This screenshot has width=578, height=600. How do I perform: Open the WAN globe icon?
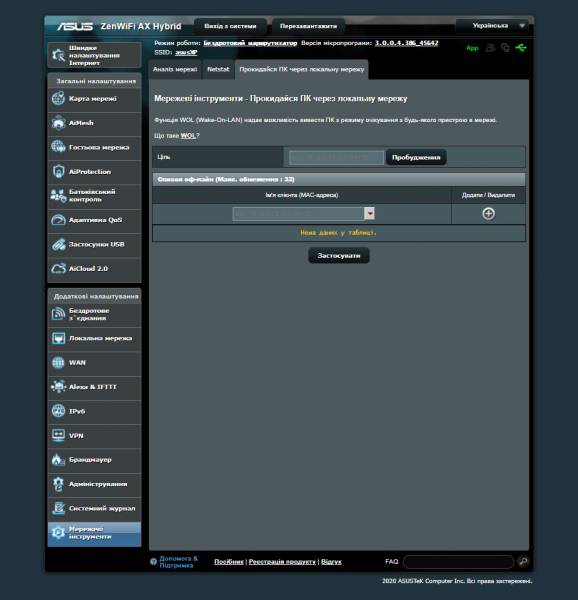[58, 362]
